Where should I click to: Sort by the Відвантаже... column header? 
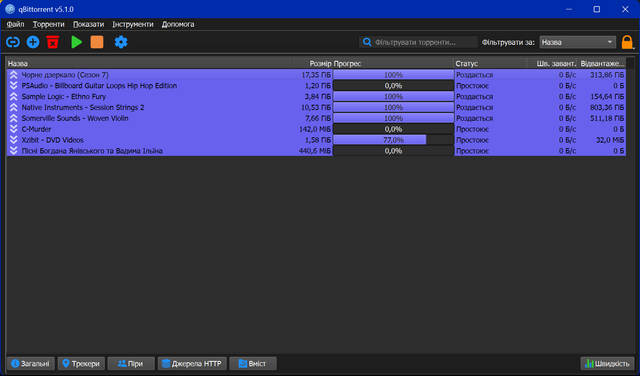602,63
